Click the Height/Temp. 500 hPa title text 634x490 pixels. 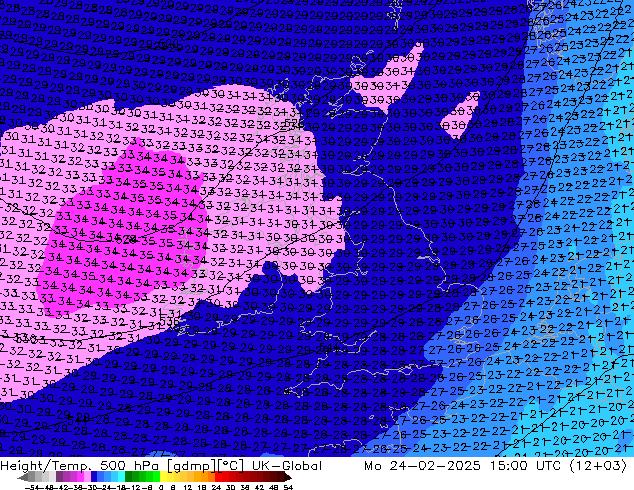[80, 466]
